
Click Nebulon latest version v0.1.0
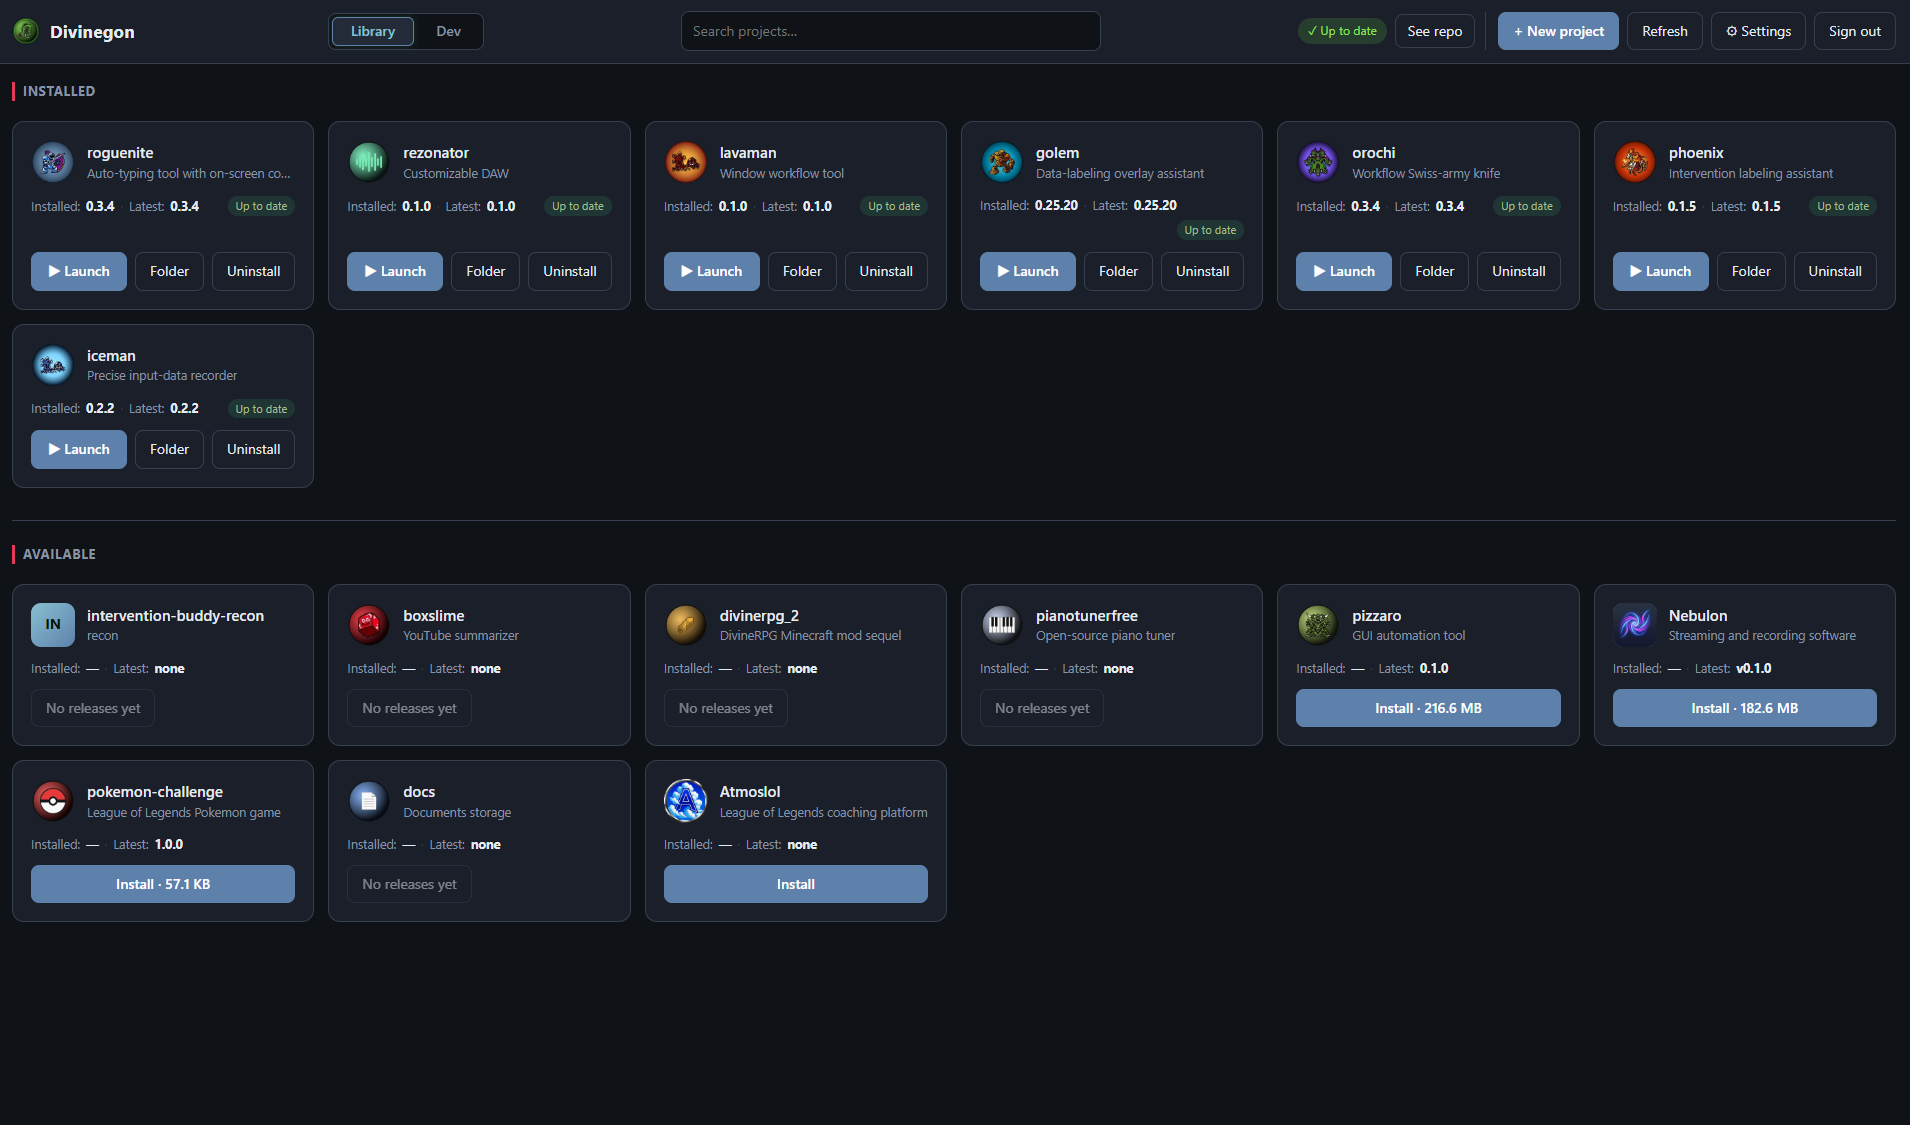(1753, 668)
